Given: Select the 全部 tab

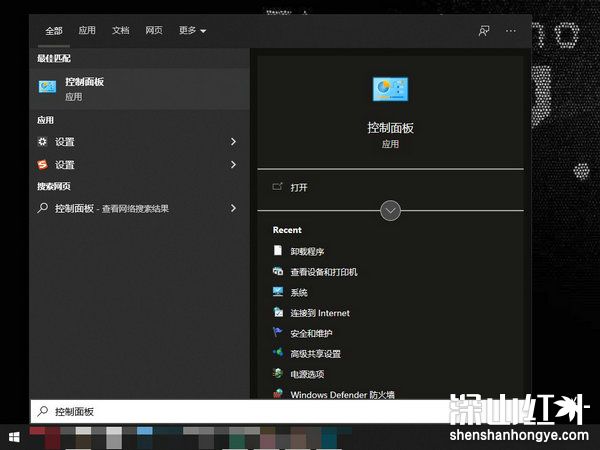Looking at the screenshot, I should tap(54, 31).
